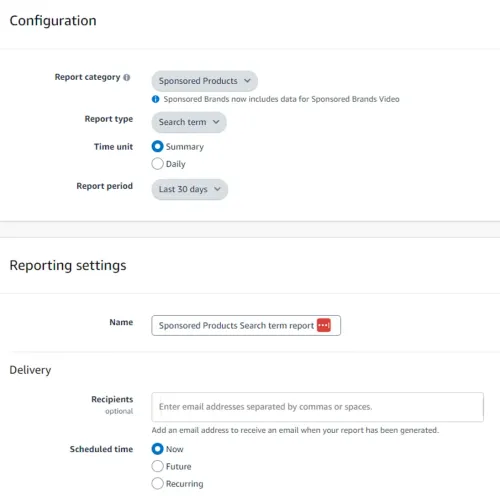Click the Report period label

(105, 186)
